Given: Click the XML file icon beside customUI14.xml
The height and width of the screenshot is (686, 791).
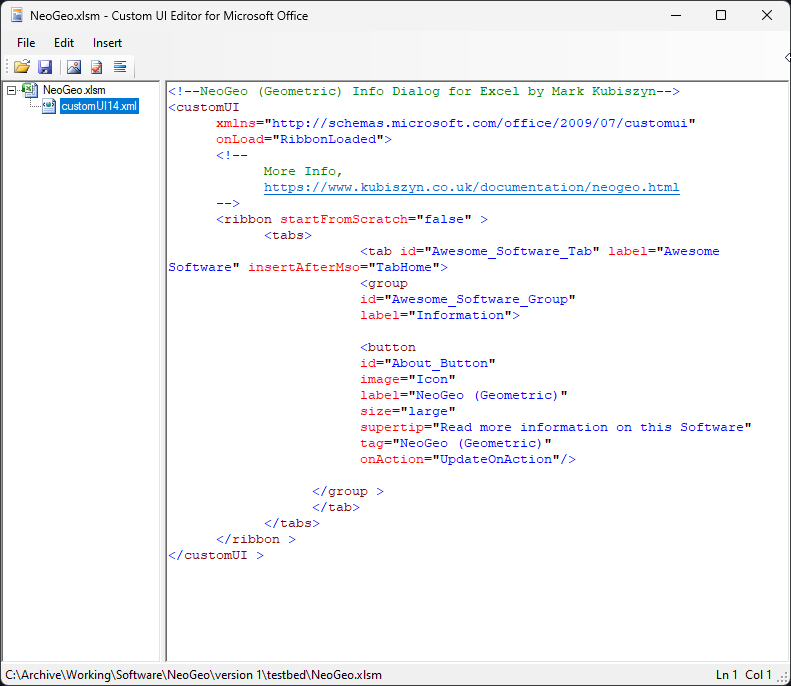Looking at the screenshot, I should [x=49, y=106].
